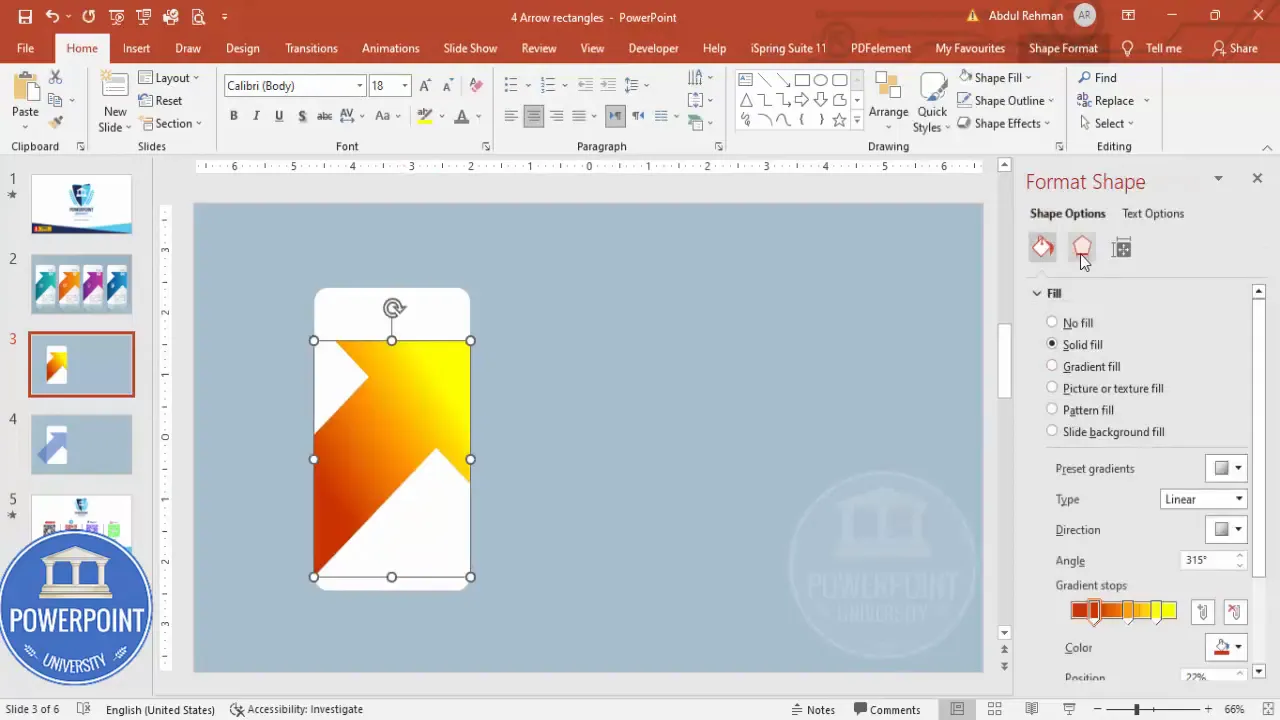
Task: Add a gradient stop button
Action: click(1203, 612)
